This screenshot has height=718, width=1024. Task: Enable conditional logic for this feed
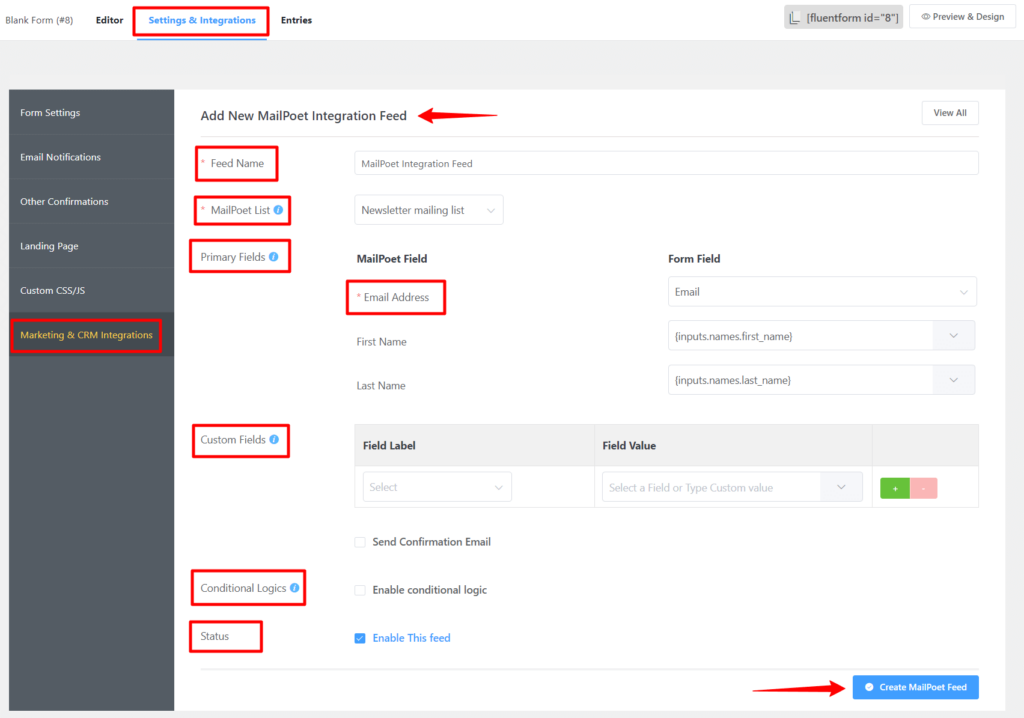click(359, 590)
